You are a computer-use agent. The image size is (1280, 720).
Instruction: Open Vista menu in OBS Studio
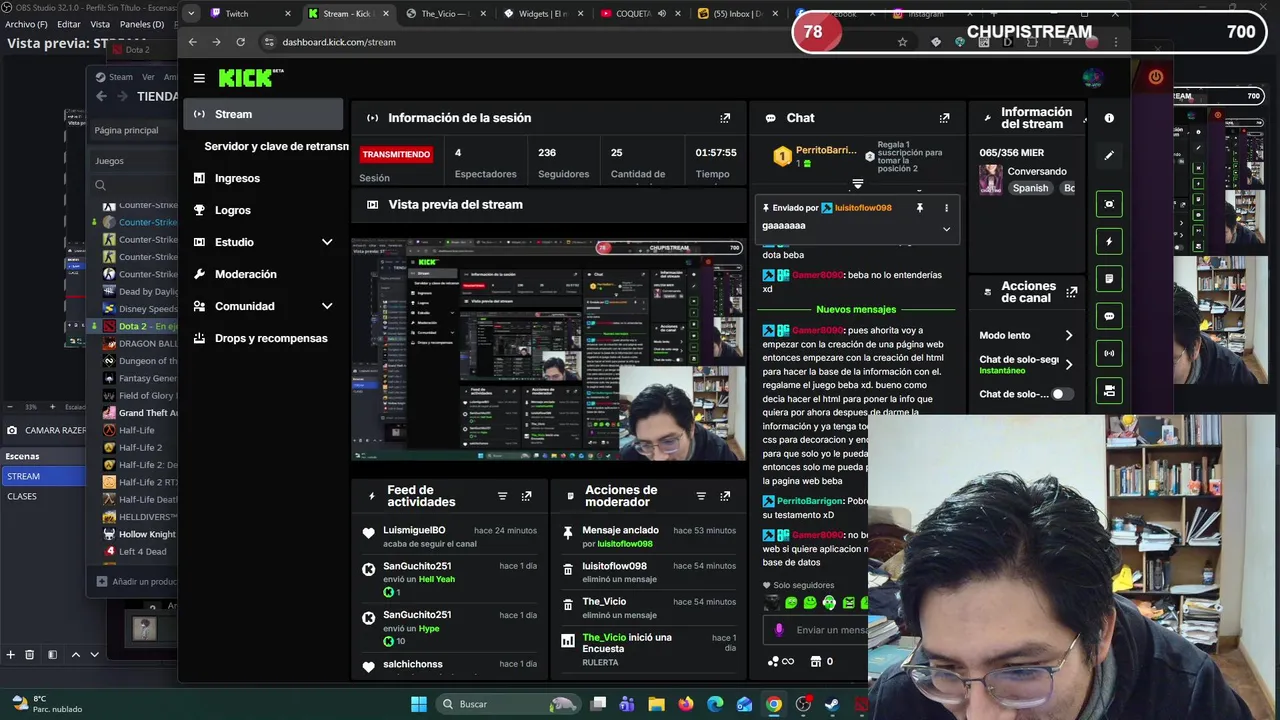[x=100, y=24]
